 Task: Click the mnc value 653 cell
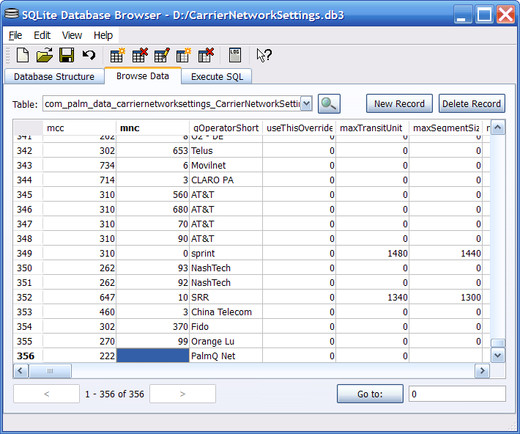click(x=153, y=151)
